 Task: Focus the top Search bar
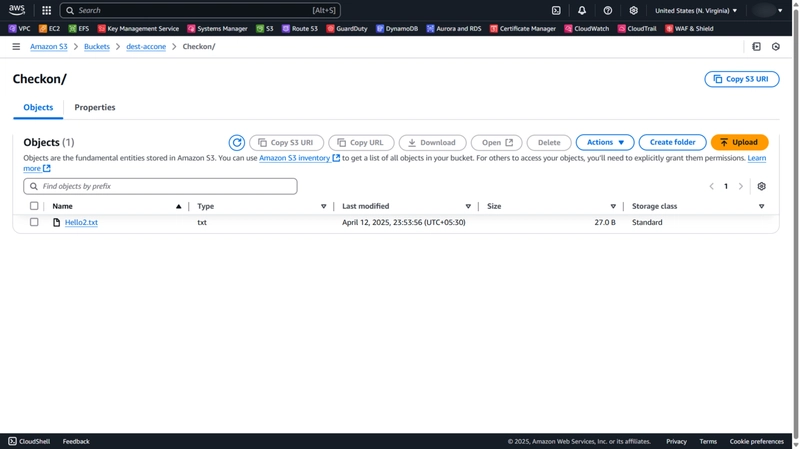[200, 10]
